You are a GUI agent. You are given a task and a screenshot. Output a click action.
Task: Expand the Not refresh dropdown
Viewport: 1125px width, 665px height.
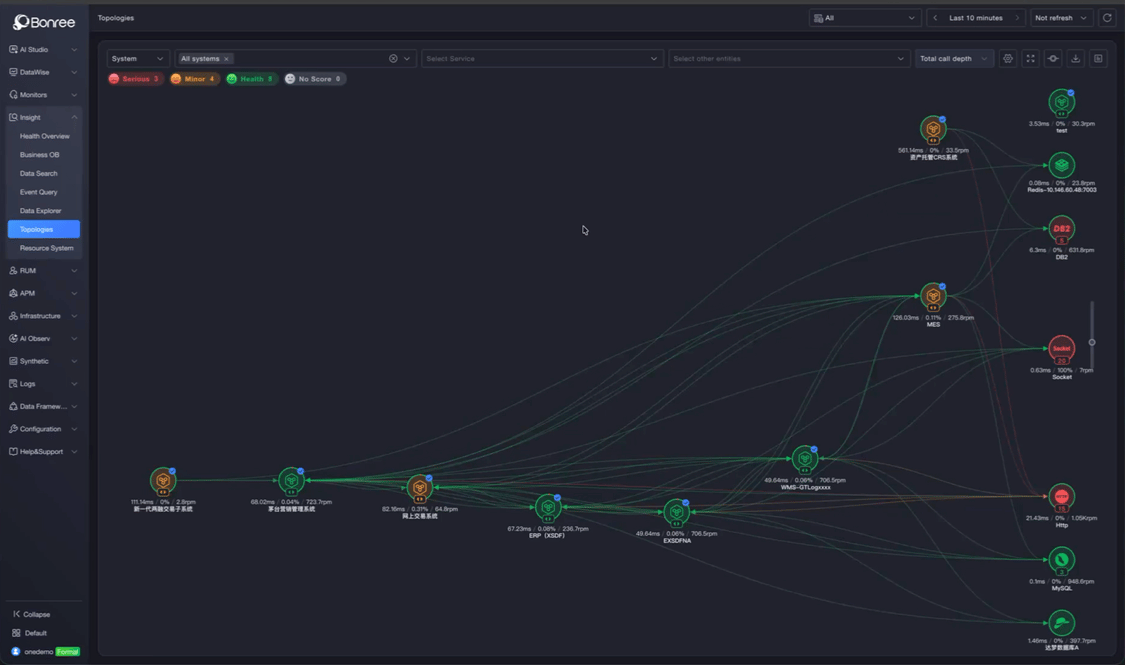coord(1061,18)
